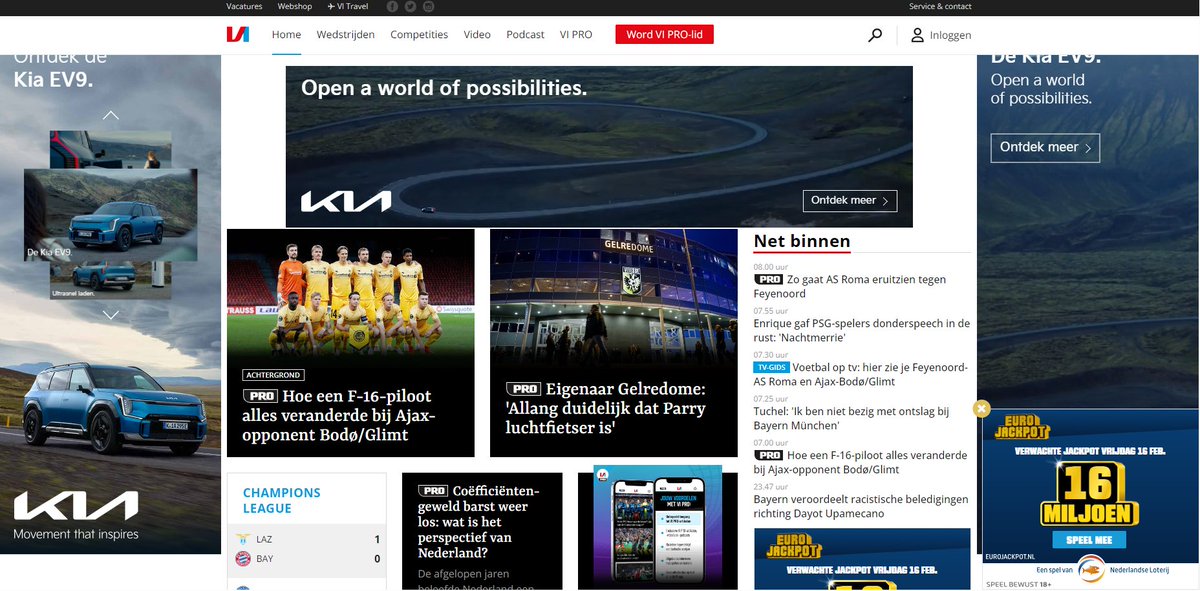Open the Coëfficiëntengeweld article card
1200x591 pixels.
[482, 531]
